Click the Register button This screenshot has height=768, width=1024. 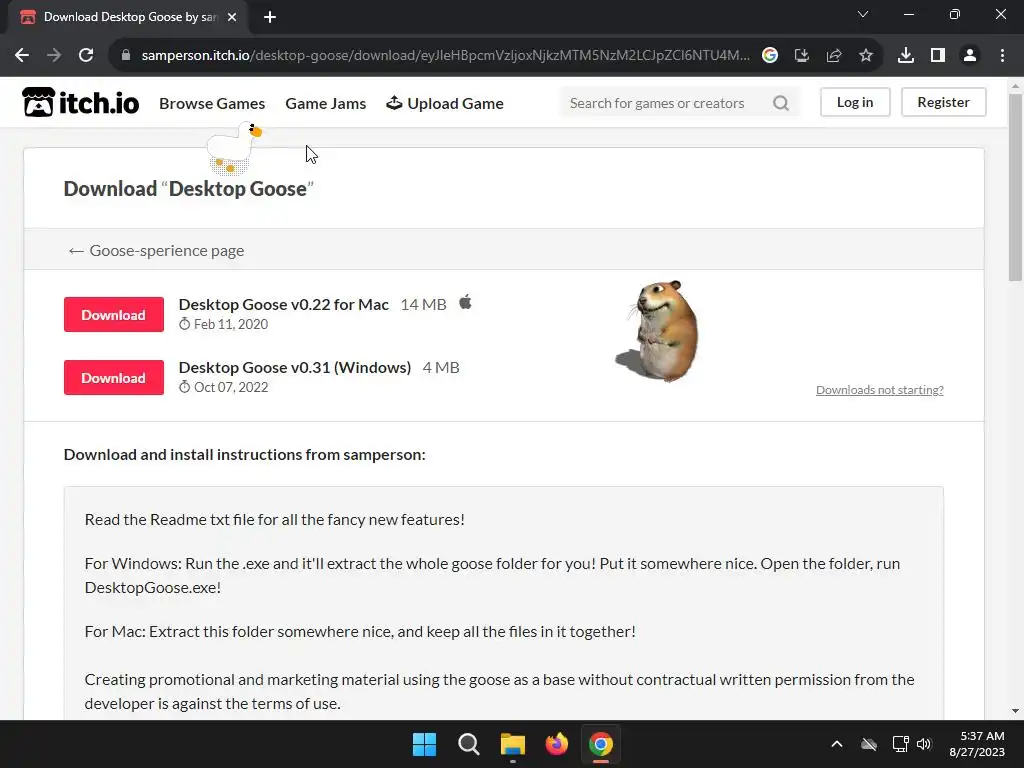tap(944, 102)
